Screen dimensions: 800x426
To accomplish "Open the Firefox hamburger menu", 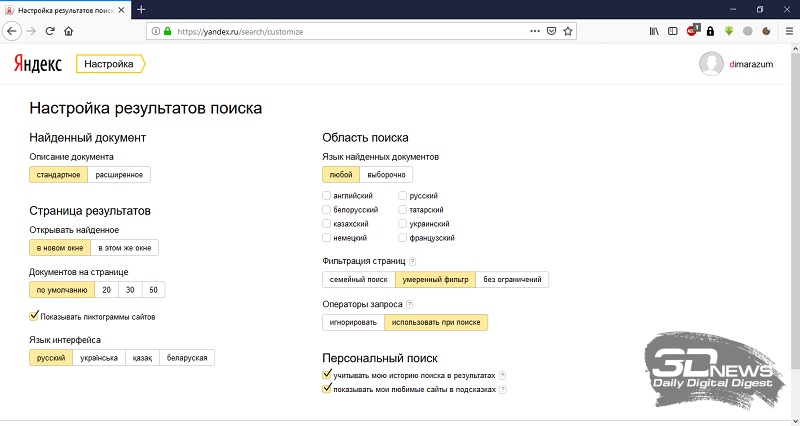I will [789, 31].
